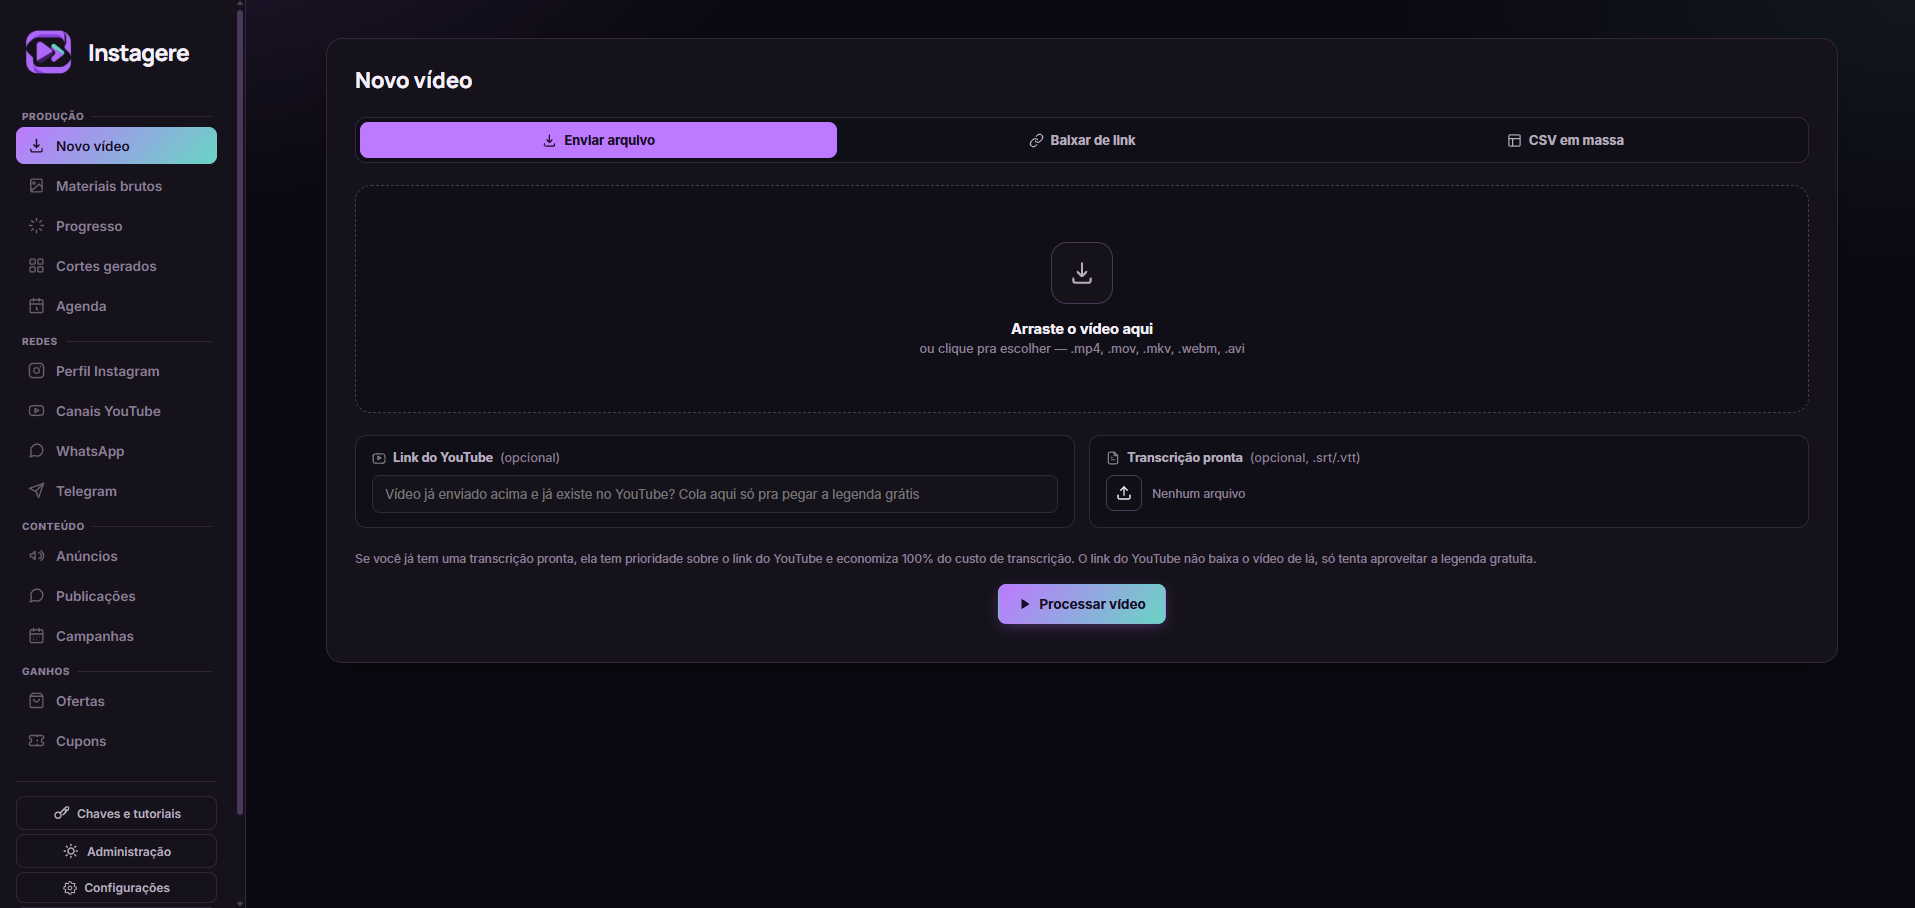The width and height of the screenshot is (1915, 908).
Task: Click the sidebar vertical scrollbar
Action: pos(240,410)
